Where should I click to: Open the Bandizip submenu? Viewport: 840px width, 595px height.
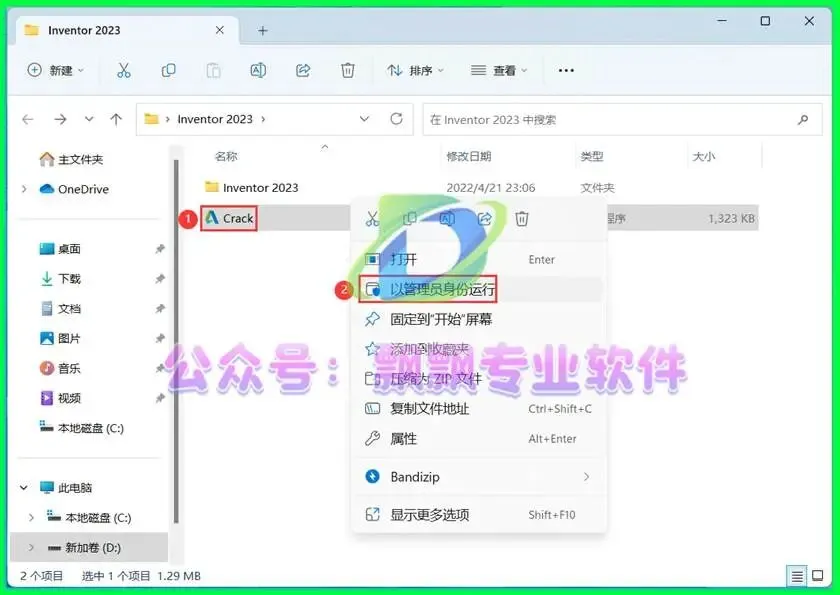click(x=479, y=477)
